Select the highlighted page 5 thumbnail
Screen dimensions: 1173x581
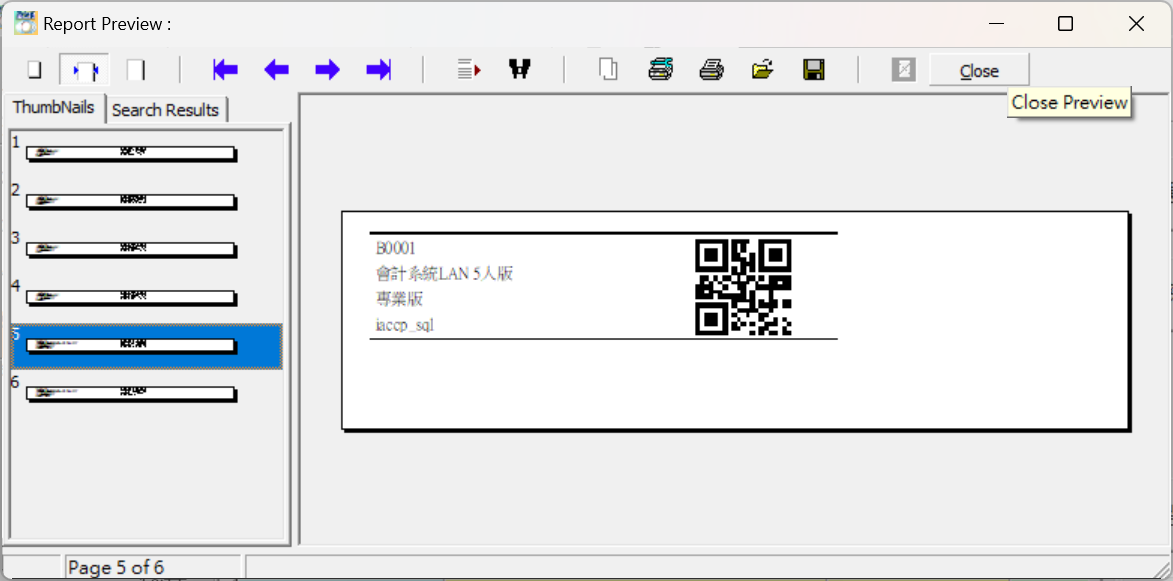click(147, 345)
